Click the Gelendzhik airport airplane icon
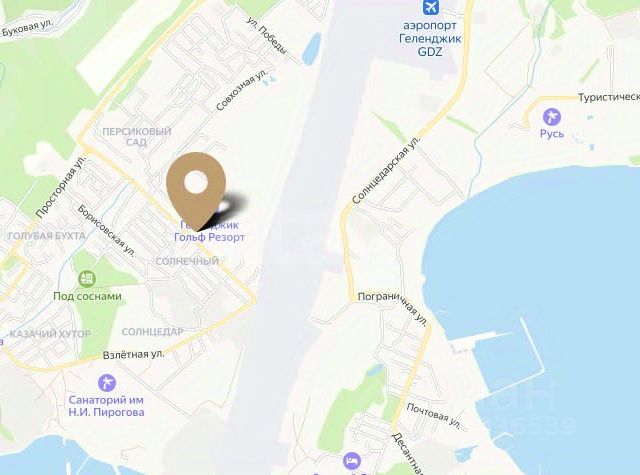 pos(430,7)
